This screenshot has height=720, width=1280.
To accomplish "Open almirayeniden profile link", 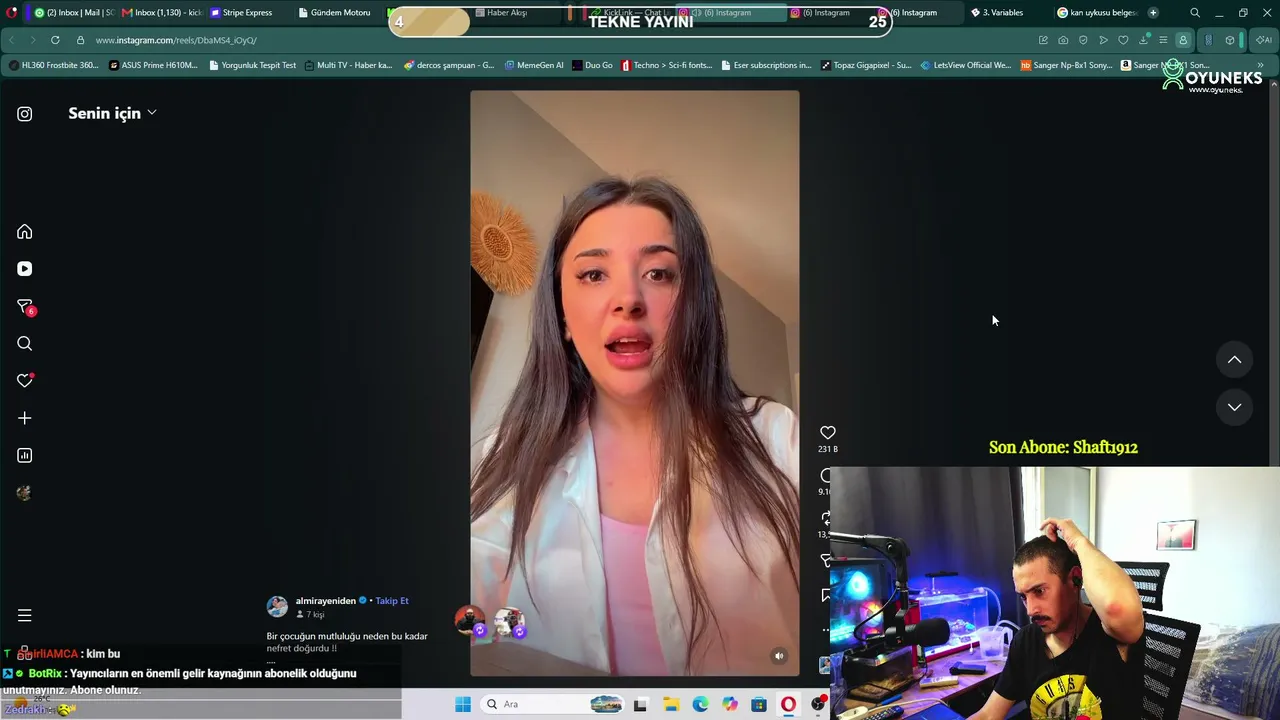I will [x=326, y=601].
